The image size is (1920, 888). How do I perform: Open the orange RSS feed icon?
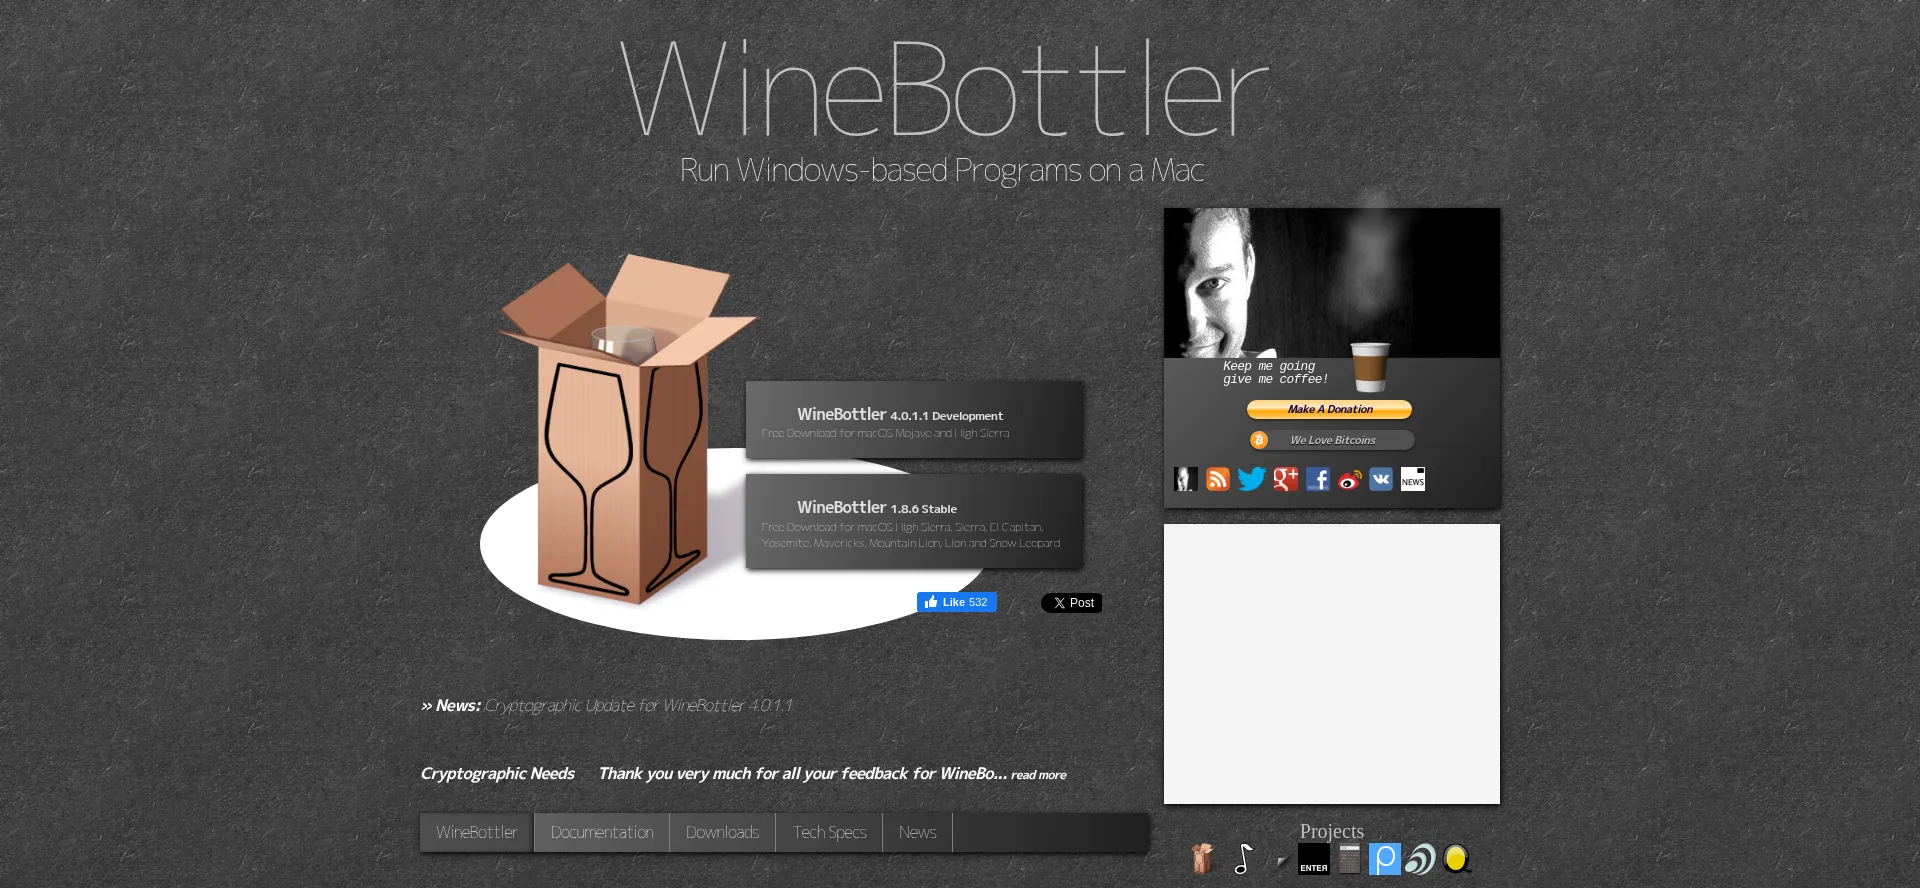tap(1218, 479)
